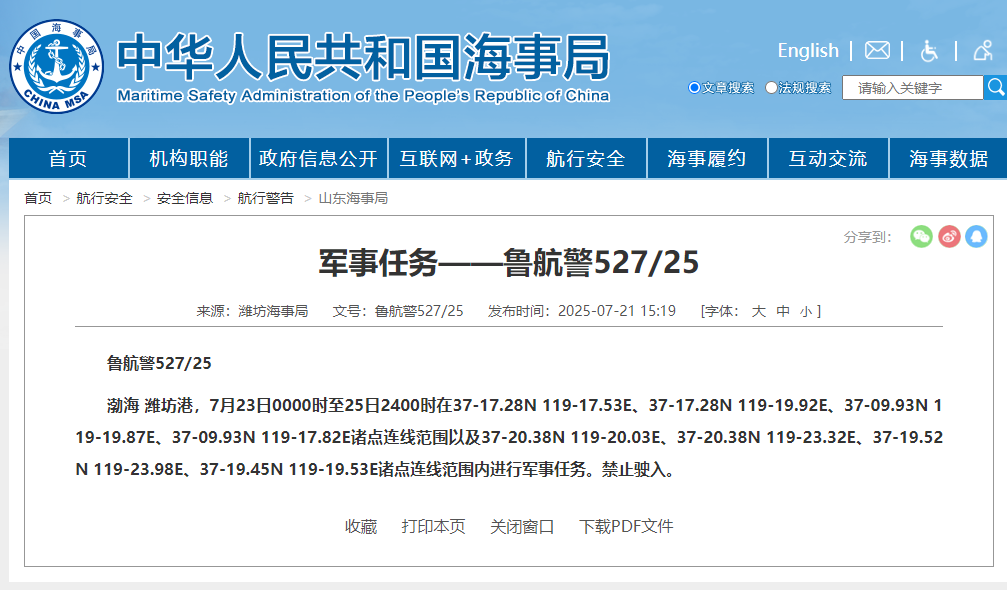Click the WeChat share icon
The image size is (1007, 590).
coord(920,235)
